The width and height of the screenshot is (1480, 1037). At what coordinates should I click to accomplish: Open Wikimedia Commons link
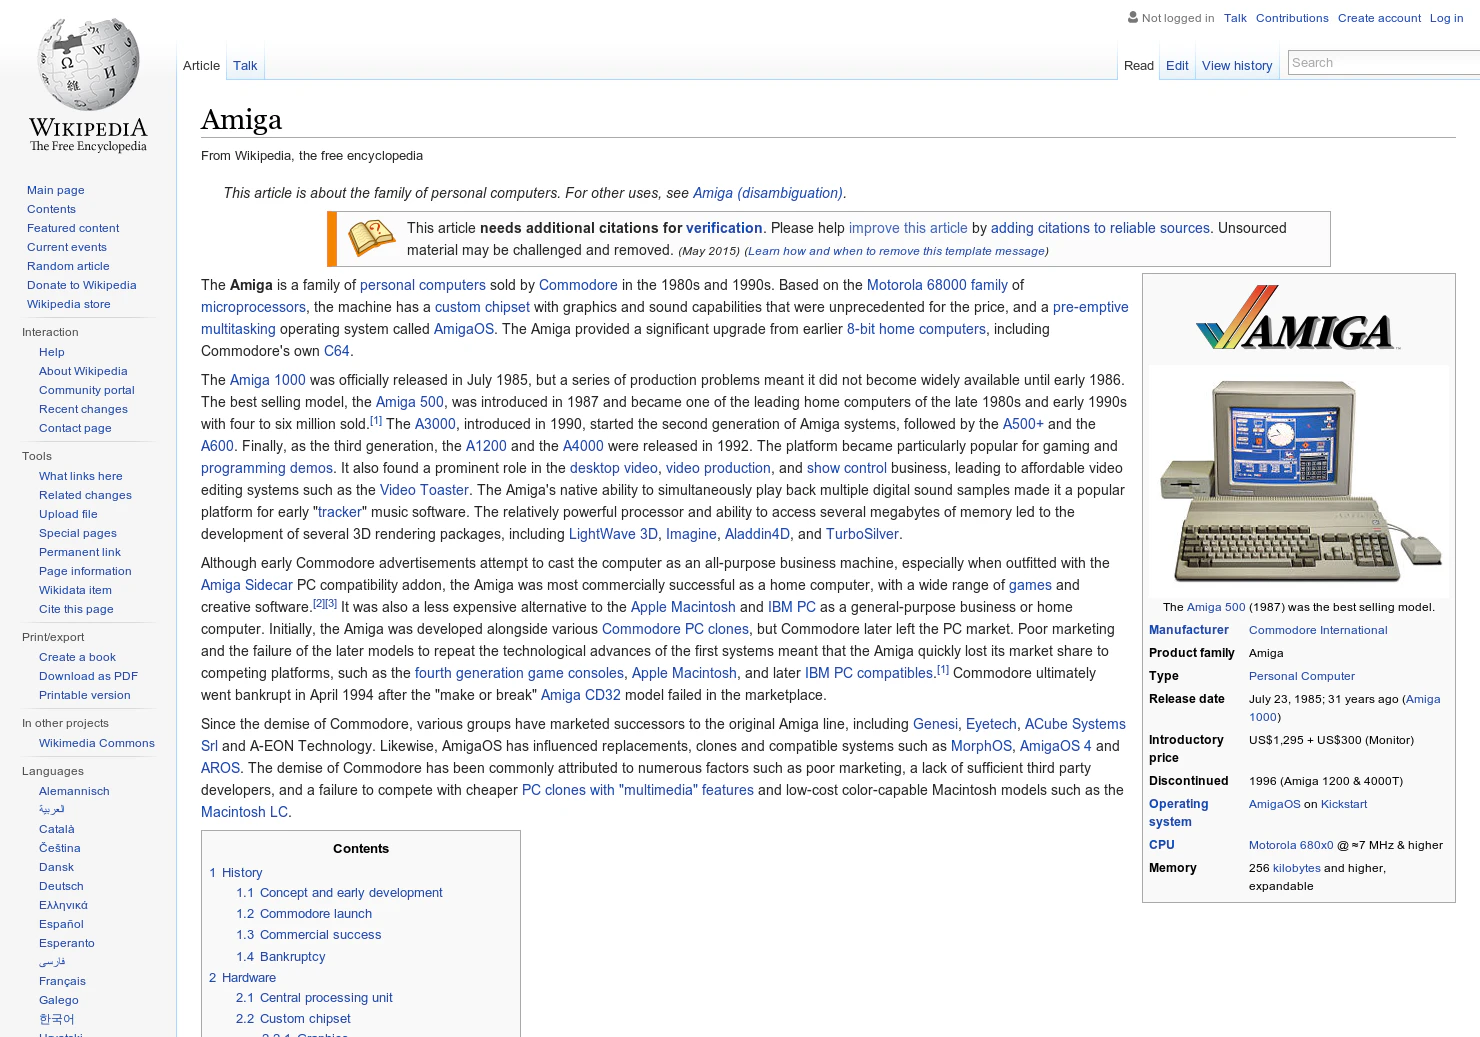click(97, 743)
